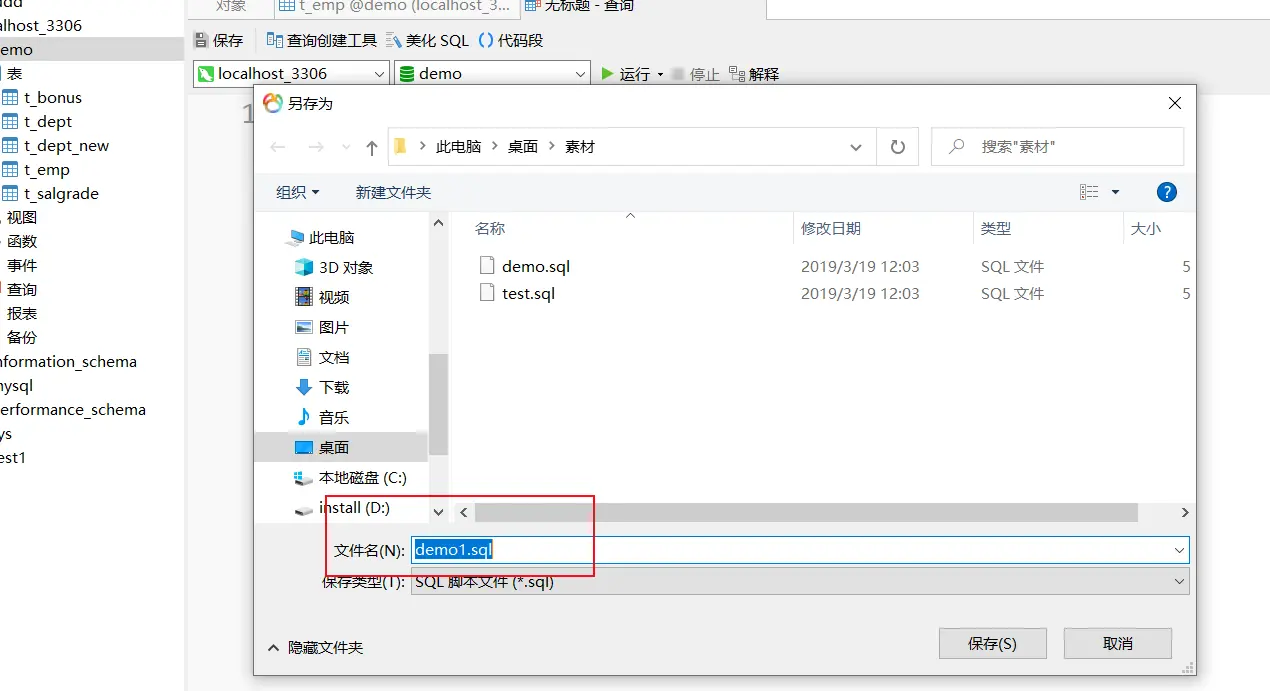This screenshot has width=1270, height=691.
Task: Select the t_dept_new table
Action: tap(66, 145)
